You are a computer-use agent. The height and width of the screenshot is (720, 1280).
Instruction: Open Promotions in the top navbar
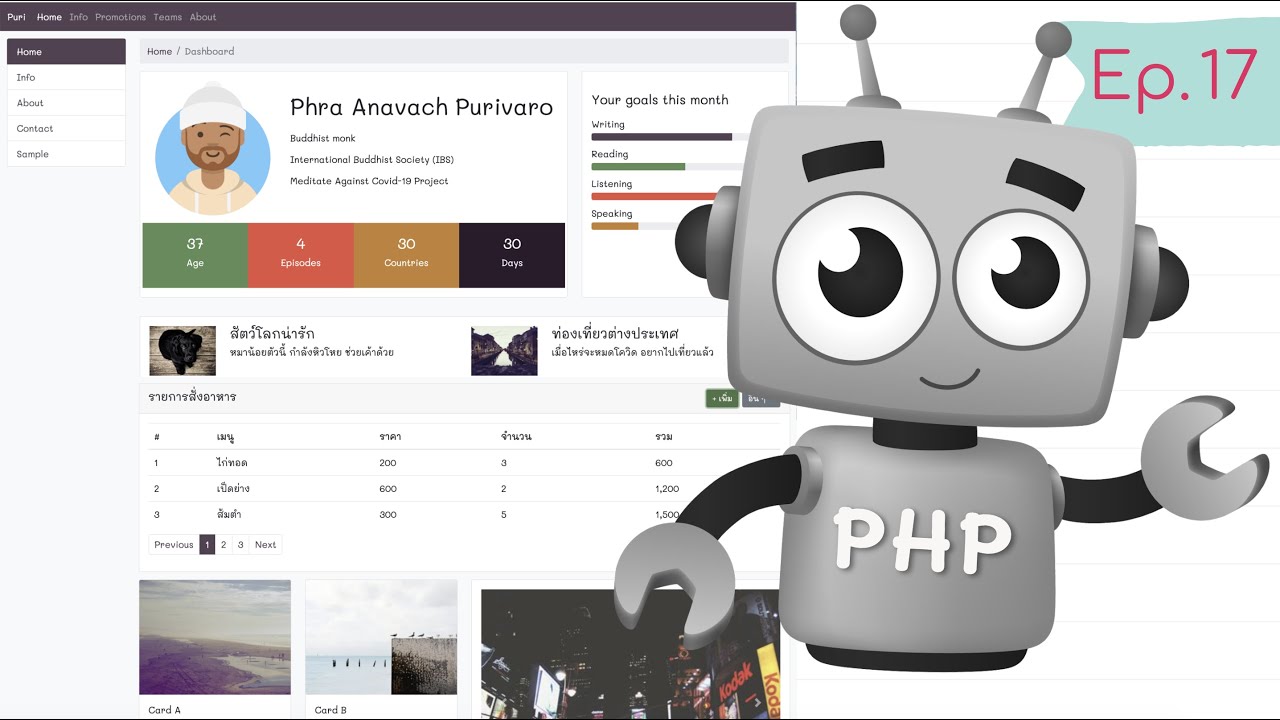point(120,17)
